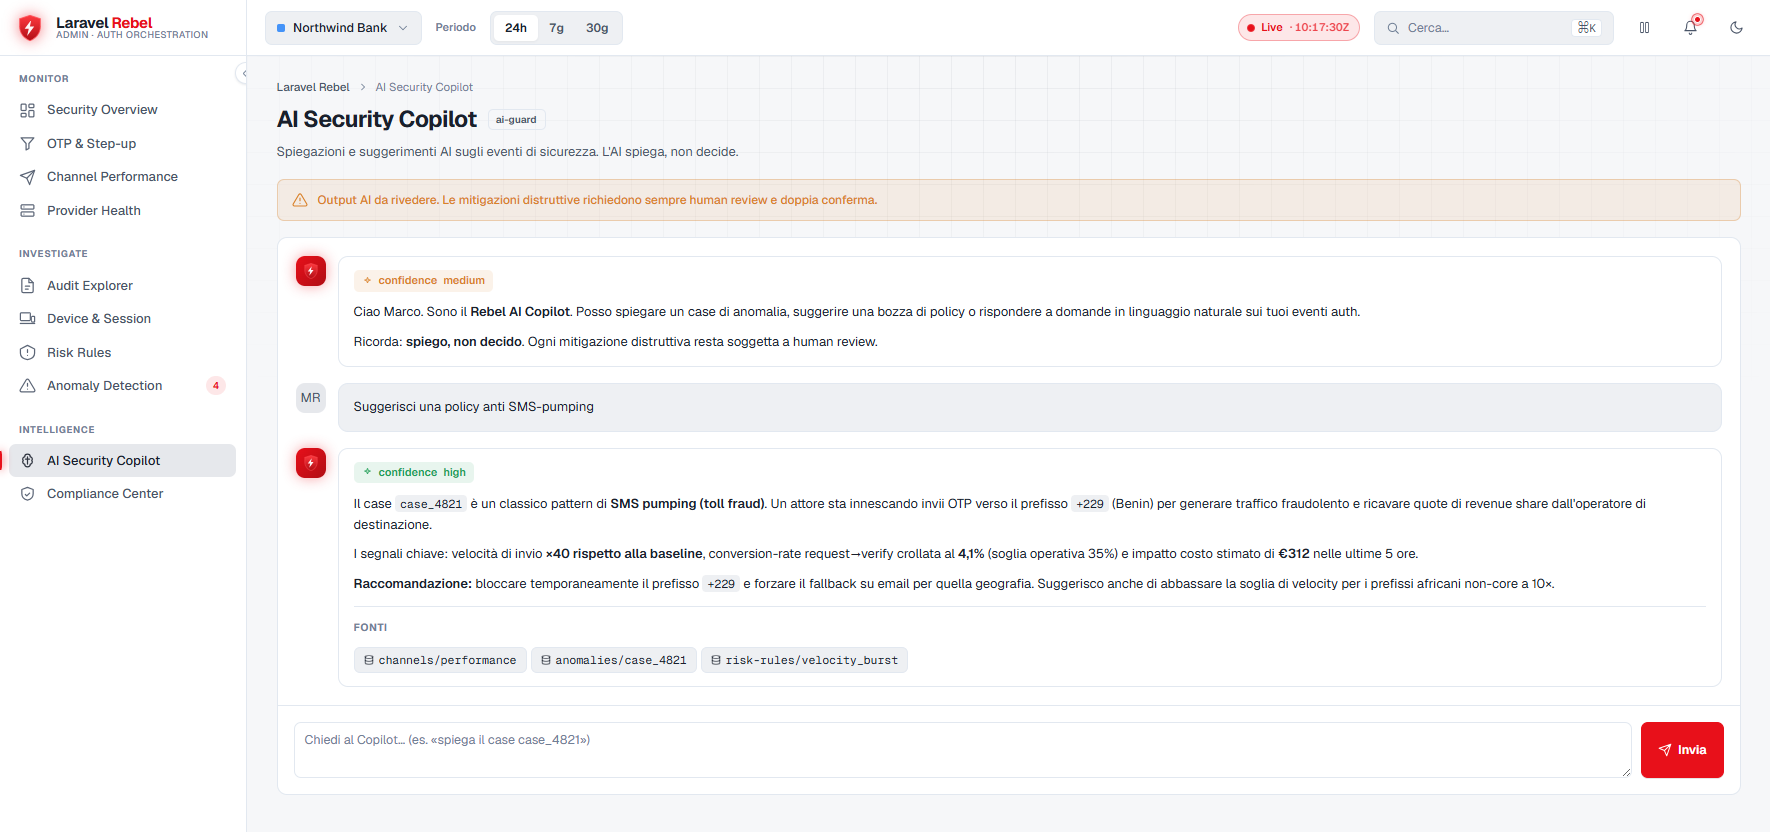Image resolution: width=1770 pixels, height=832 pixels.
Task: Click the red Live dot indicator
Action: [1251, 28]
